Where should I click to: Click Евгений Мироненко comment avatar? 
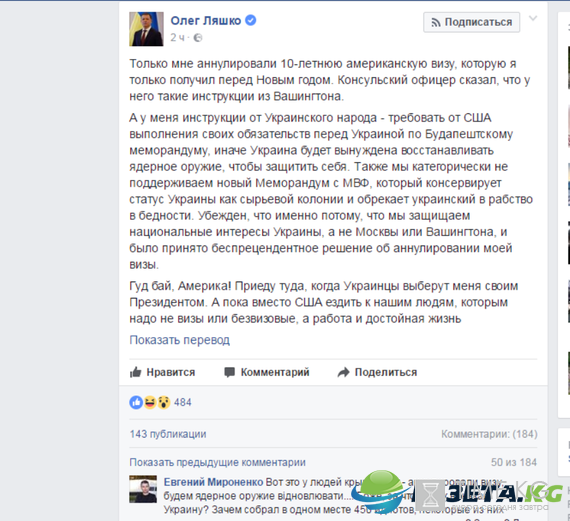(x=143, y=489)
